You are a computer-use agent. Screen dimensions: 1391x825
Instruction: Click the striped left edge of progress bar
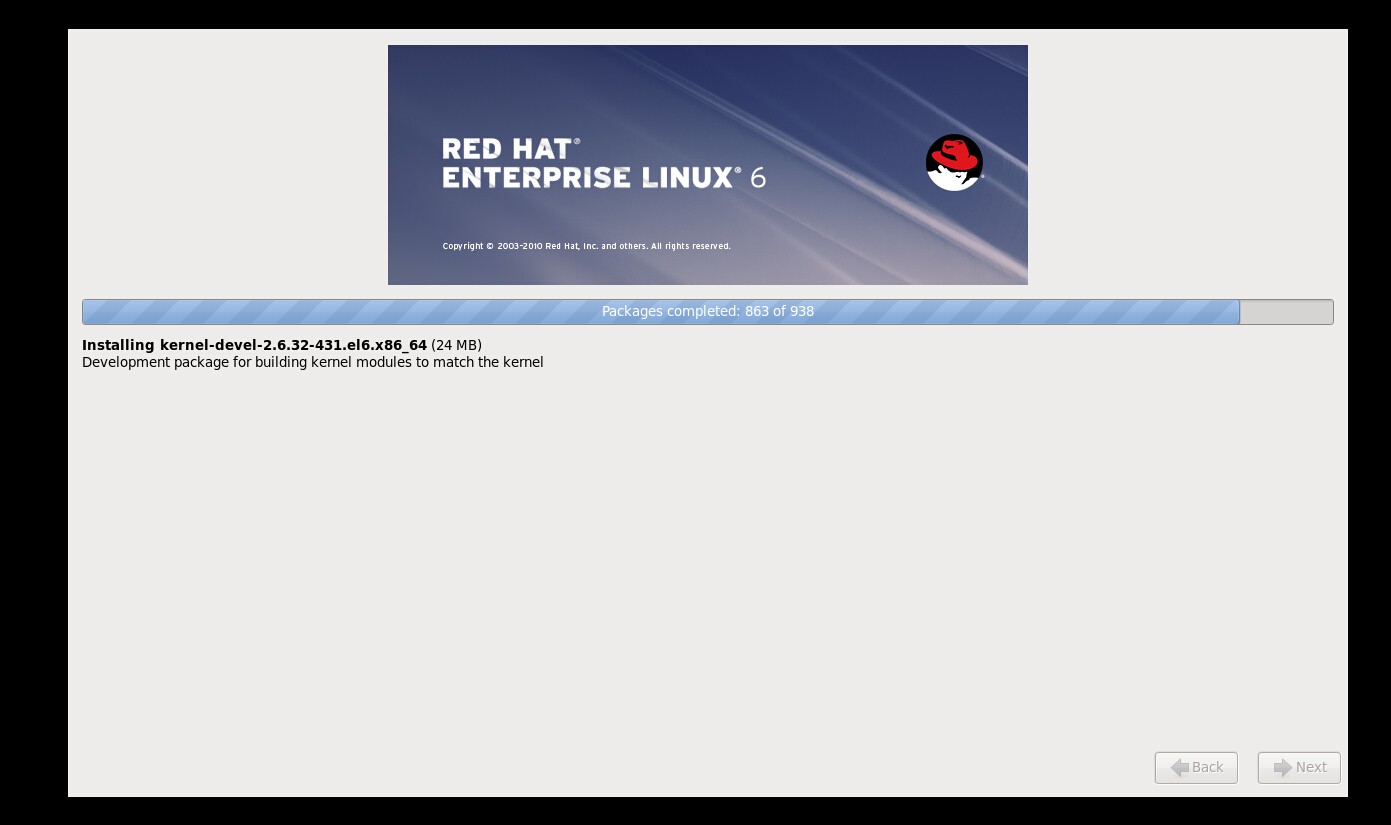tap(95, 312)
